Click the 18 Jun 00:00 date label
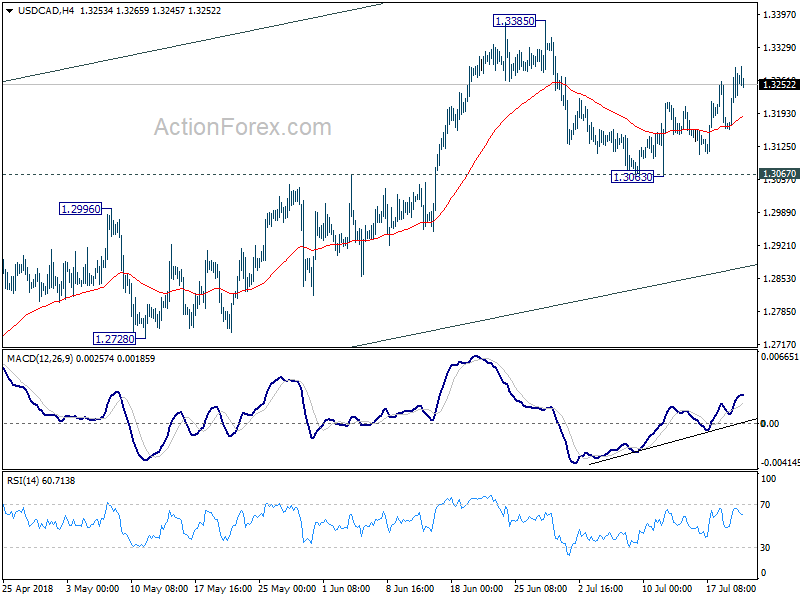800x600 pixels. pos(477,589)
